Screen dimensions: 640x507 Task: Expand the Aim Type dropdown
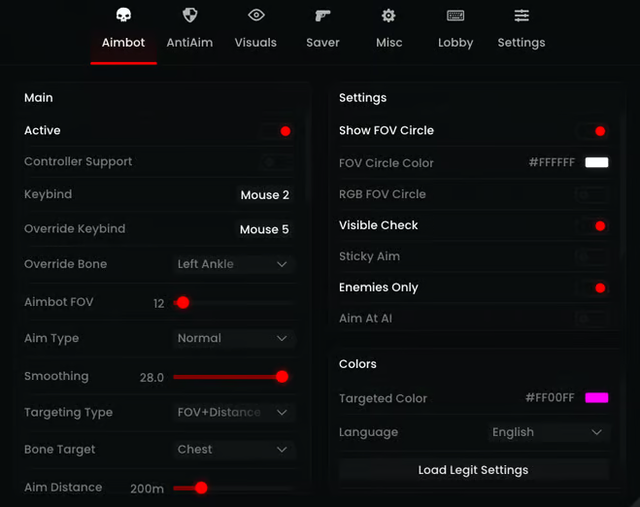233,338
